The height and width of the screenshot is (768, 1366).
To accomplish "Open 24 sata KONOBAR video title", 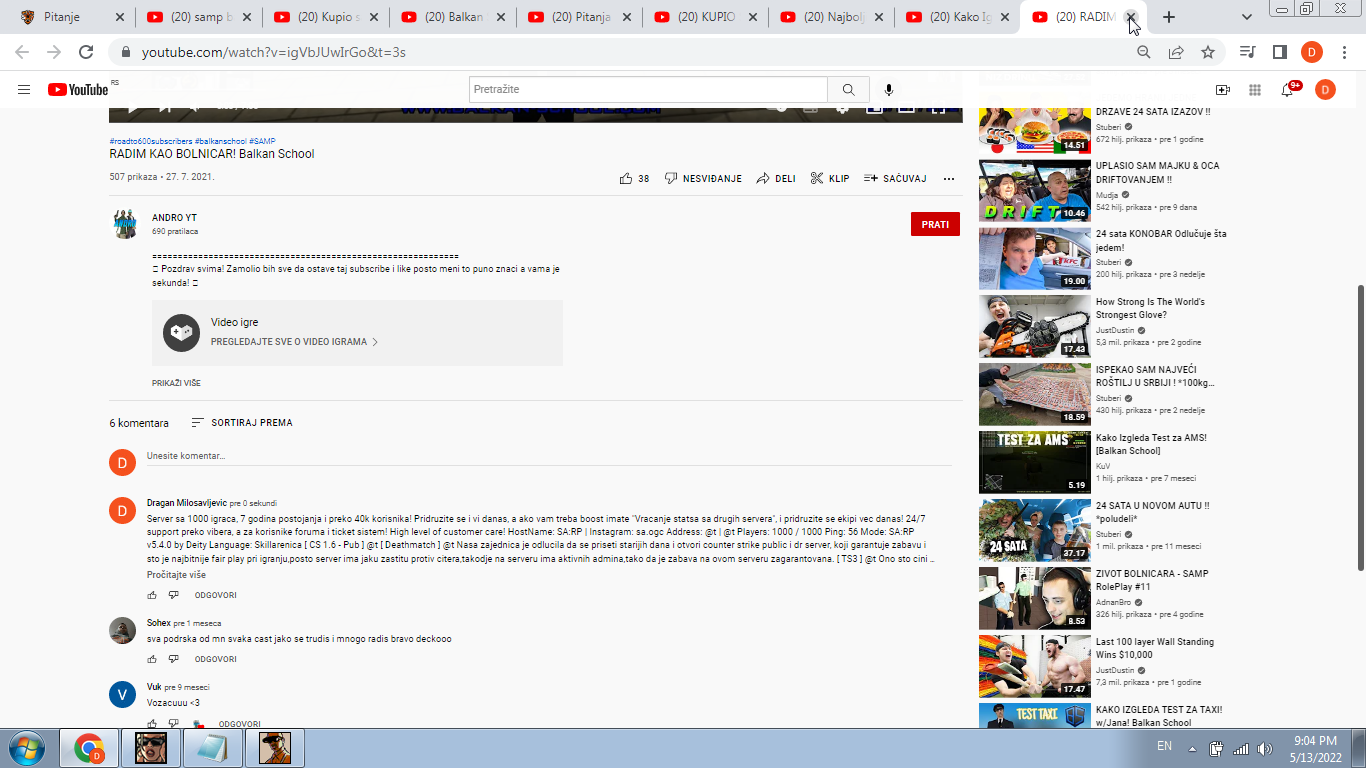I will 1161,241.
